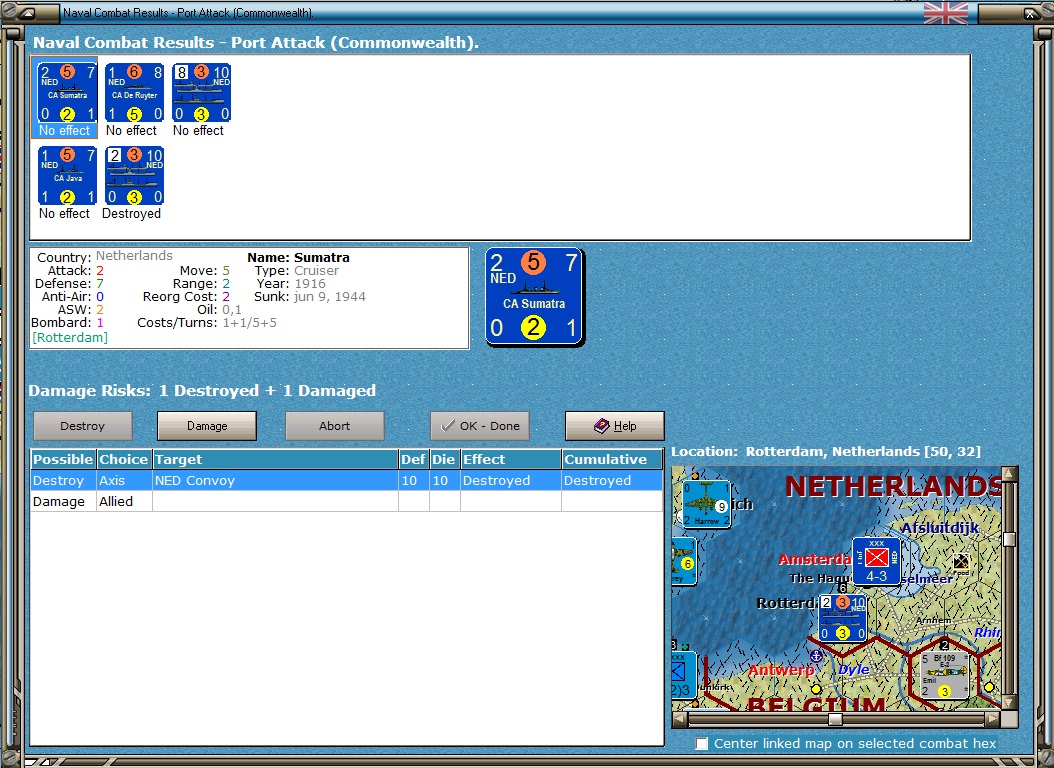Select the CA Sumatra unit counter
The image size is (1054, 768).
(67, 92)
